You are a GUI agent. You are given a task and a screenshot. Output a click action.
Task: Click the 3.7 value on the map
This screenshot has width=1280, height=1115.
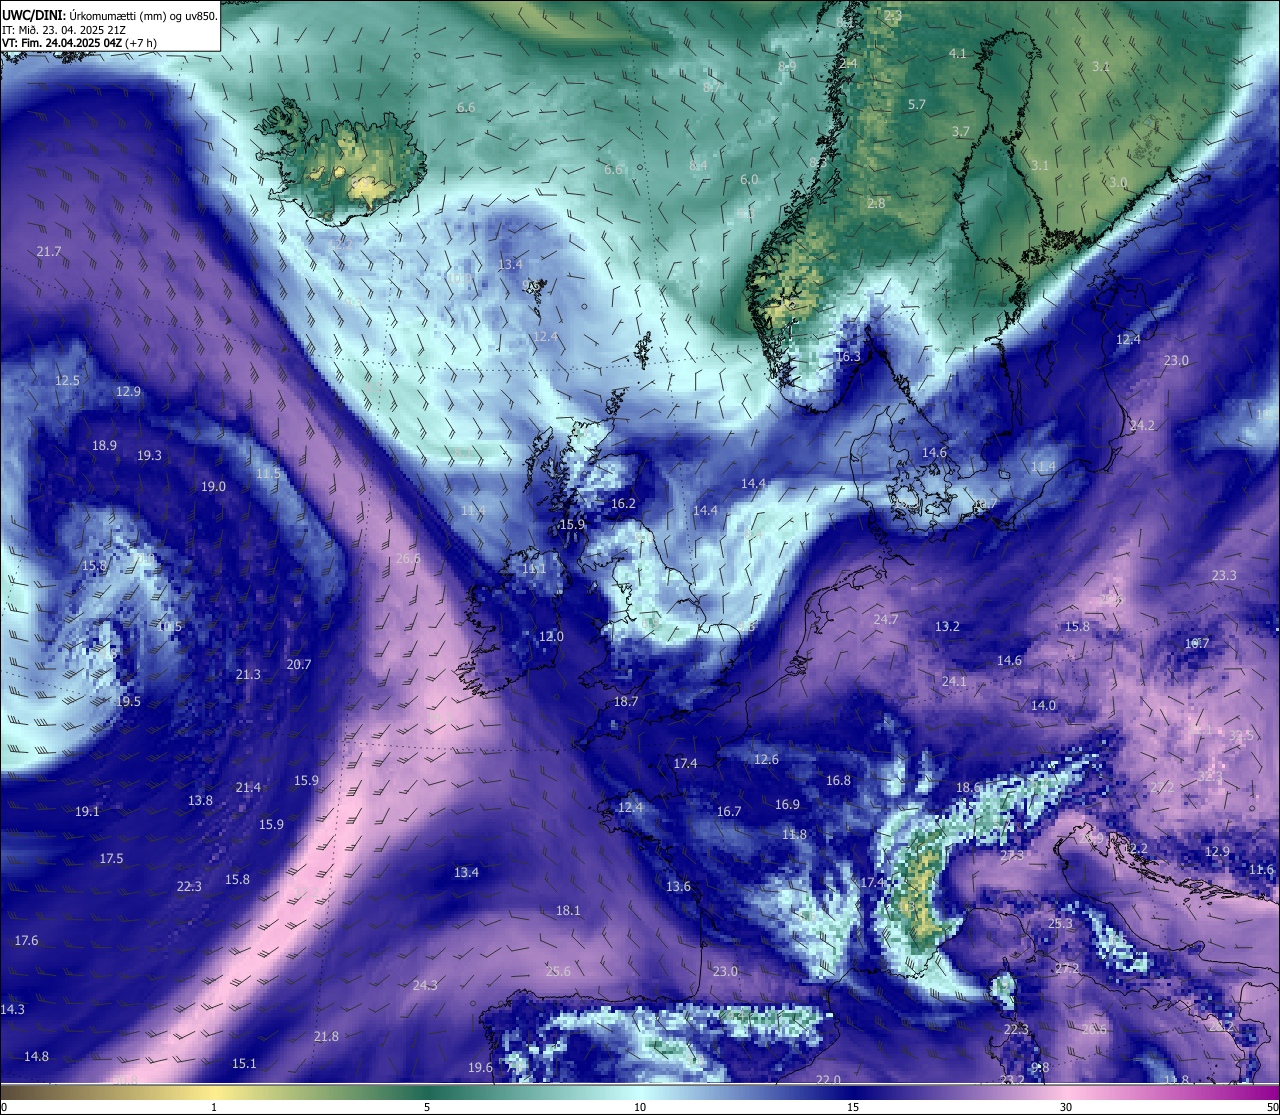[961, 132]
